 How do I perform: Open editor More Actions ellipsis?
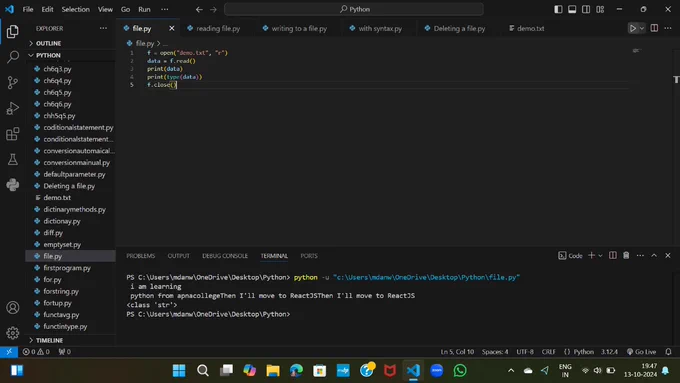668,28
